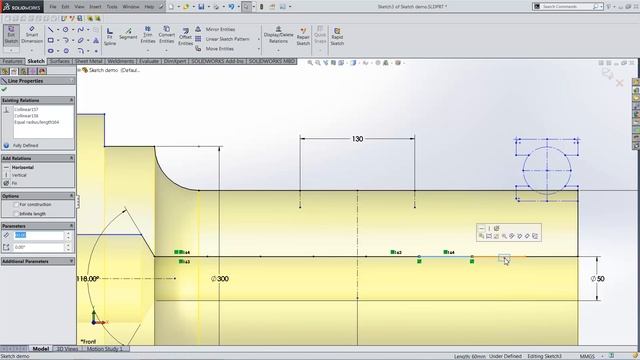
Task: Switch to the SOLIDWORKS Add-Ins tab
Action: pos(218,61)
